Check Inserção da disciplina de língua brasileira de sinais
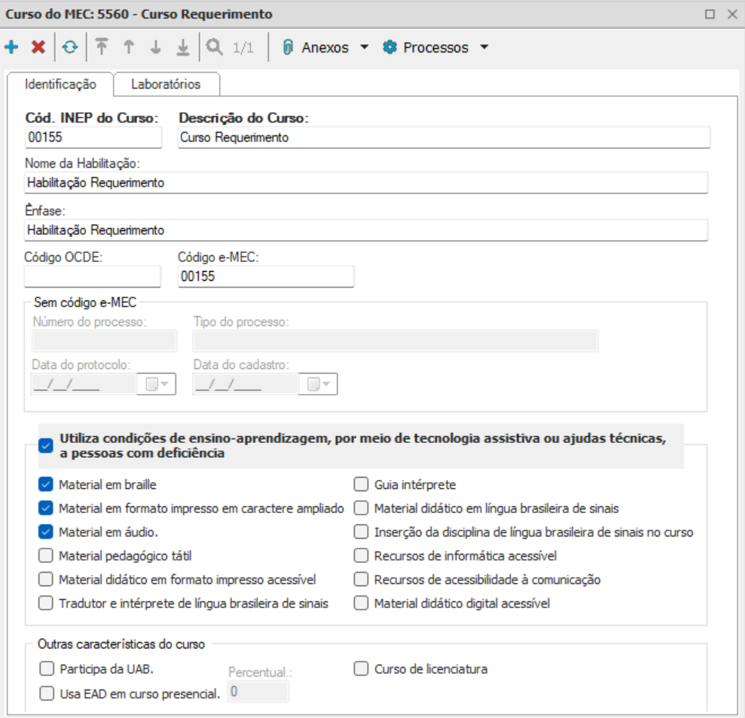The height and width of the screenshot is (718, 745). [x=361, y=532]
